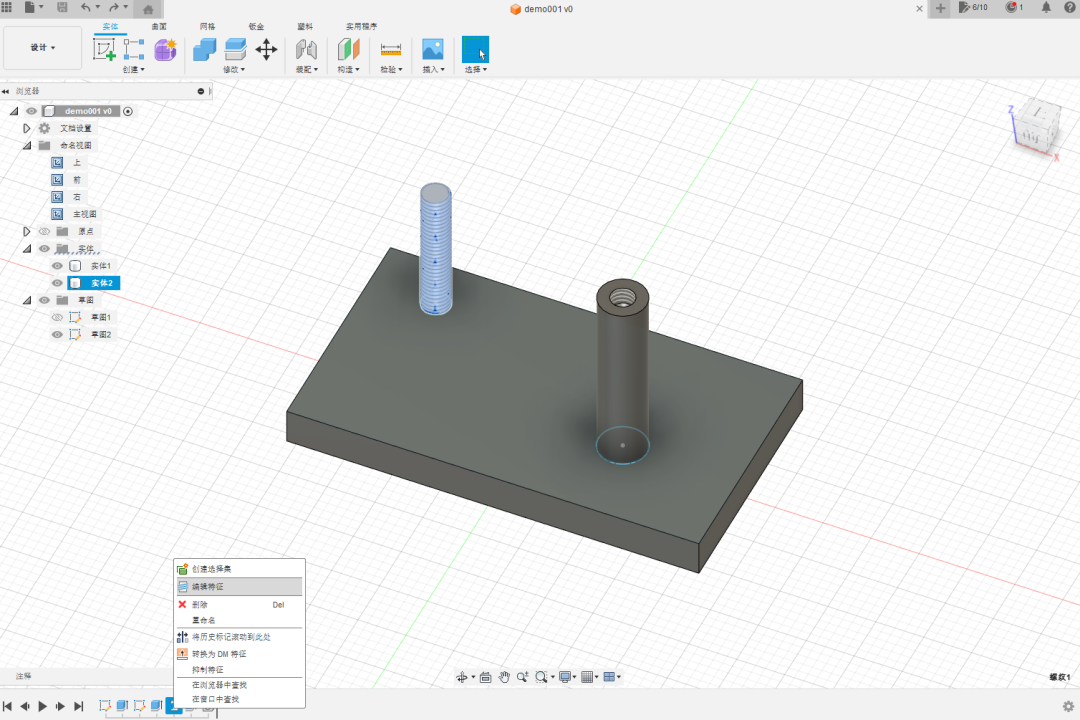Collapse the 草图 tree node
Image resolution: width=1080 pixels, height=720 pixels.
[27, 300]
